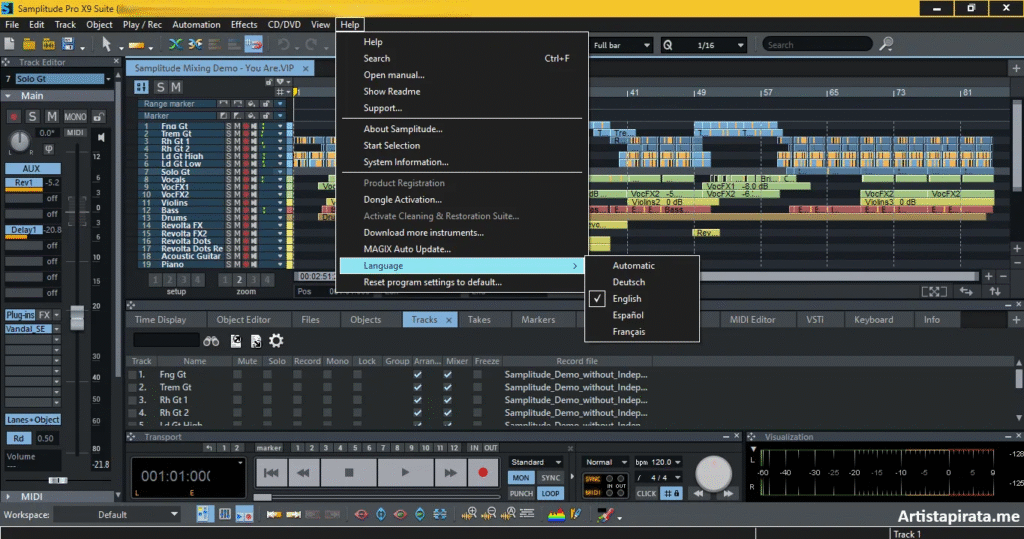Toggle the magnet snap icon in toolbar
This screenshot has height=539, width=1024.
253,44
